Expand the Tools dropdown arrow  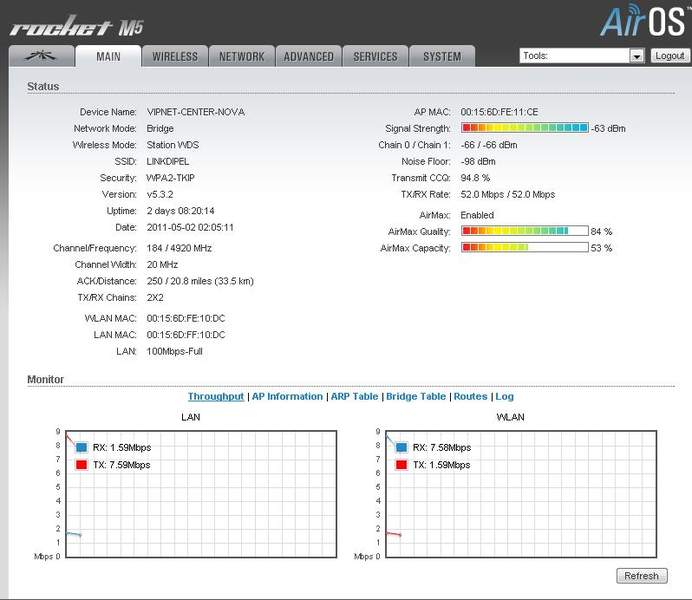(636, 56)
